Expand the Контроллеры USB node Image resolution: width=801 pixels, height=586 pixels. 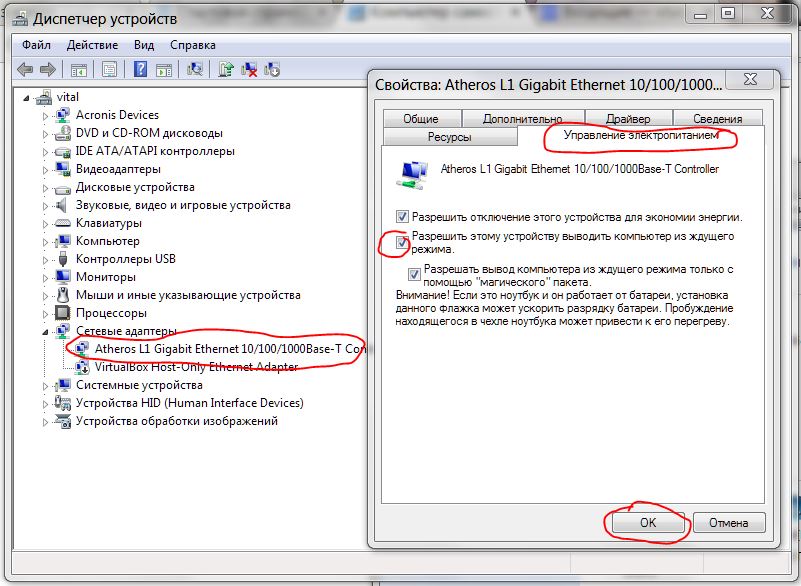pyautogui.click(x=45, y=260)
